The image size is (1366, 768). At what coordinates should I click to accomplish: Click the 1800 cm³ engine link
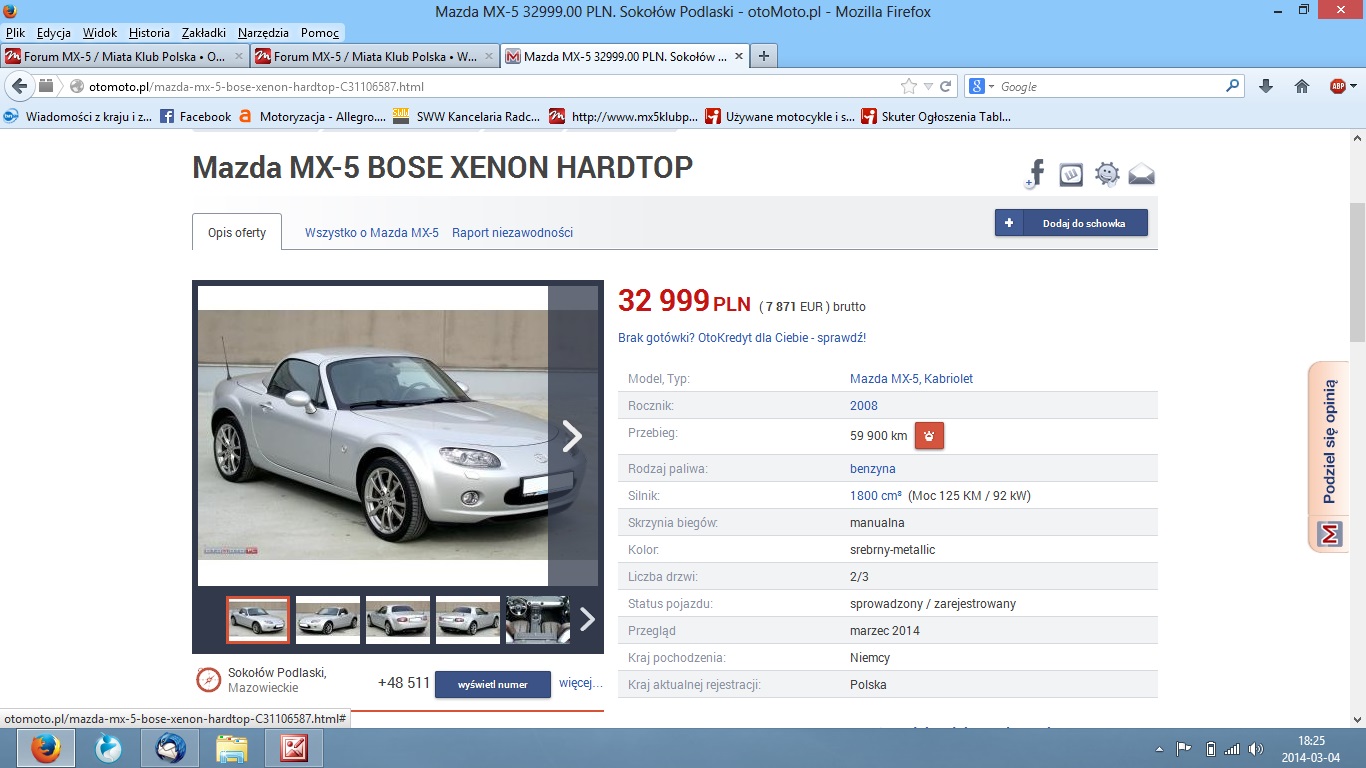[876, 495]
